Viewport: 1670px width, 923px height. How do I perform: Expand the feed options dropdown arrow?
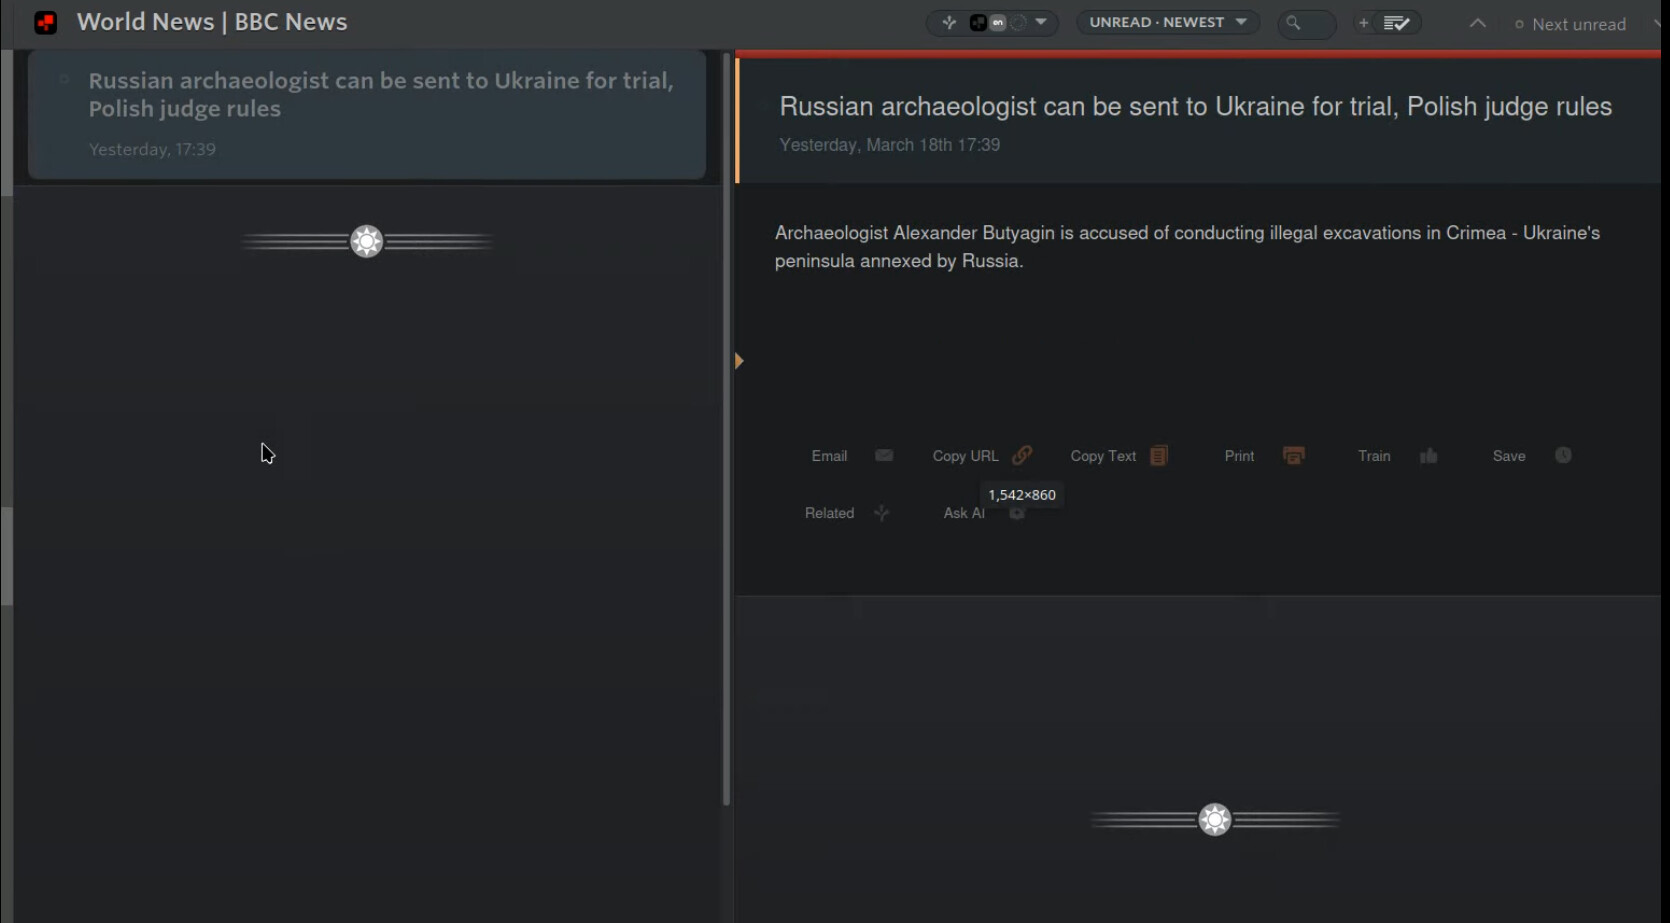1041,22
